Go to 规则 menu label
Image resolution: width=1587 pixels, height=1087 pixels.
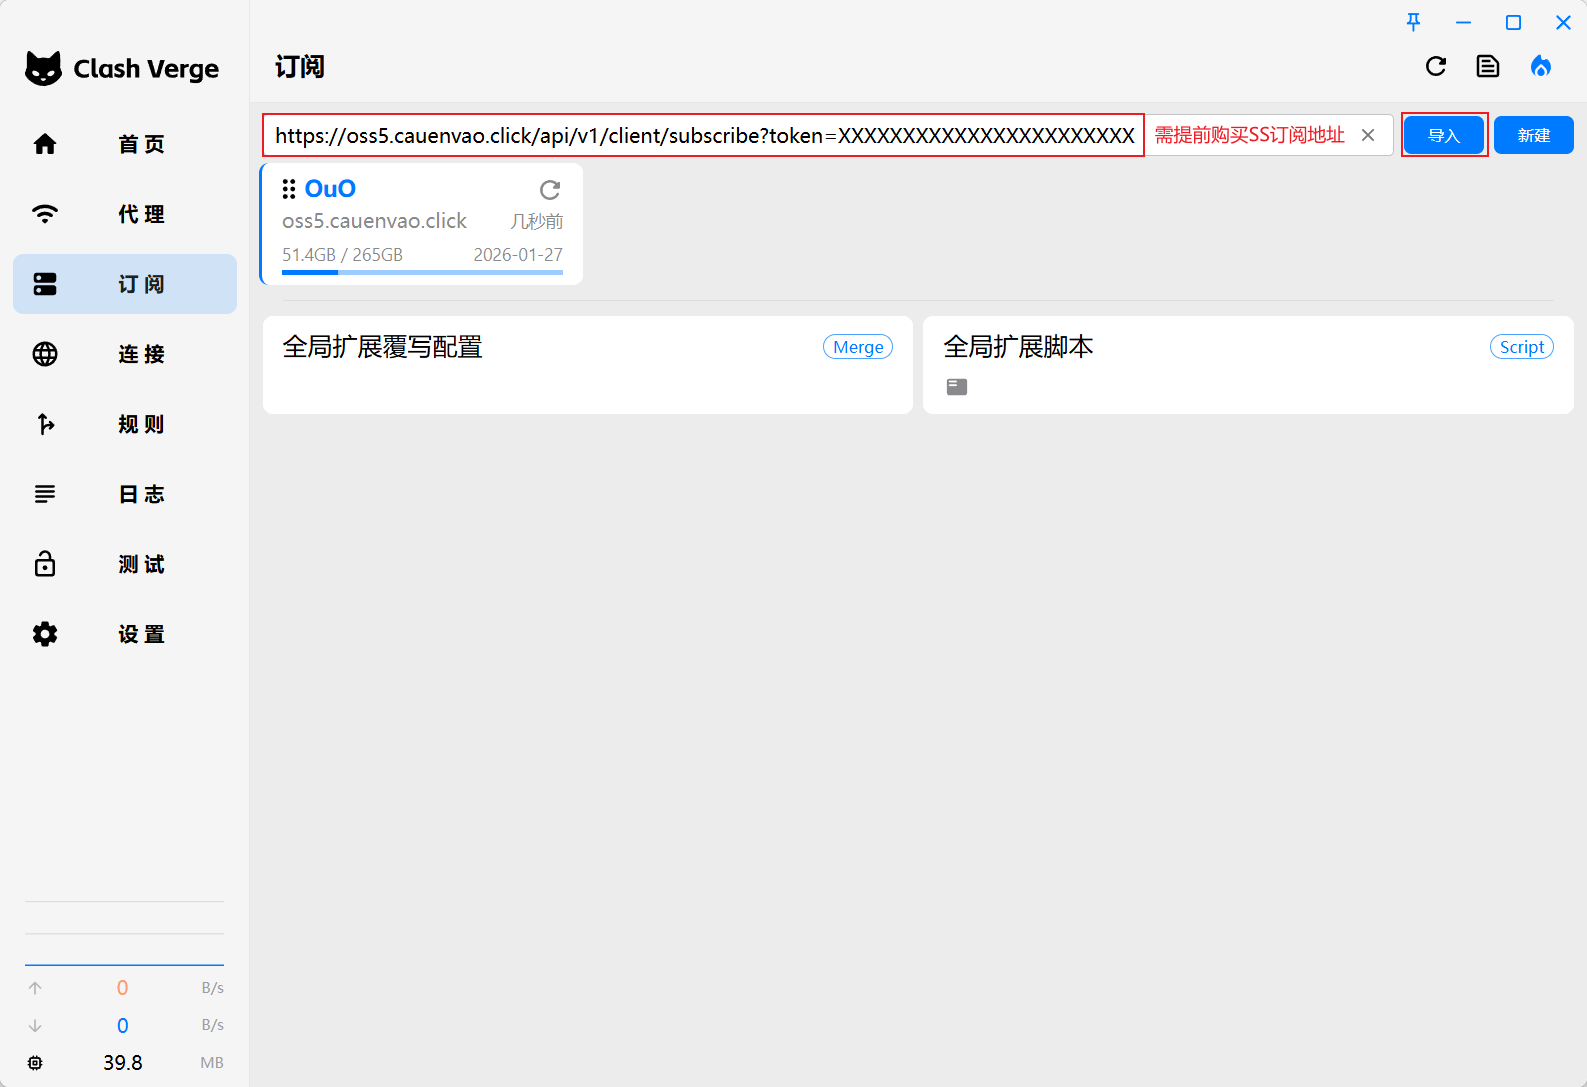[x=141, y=424]
